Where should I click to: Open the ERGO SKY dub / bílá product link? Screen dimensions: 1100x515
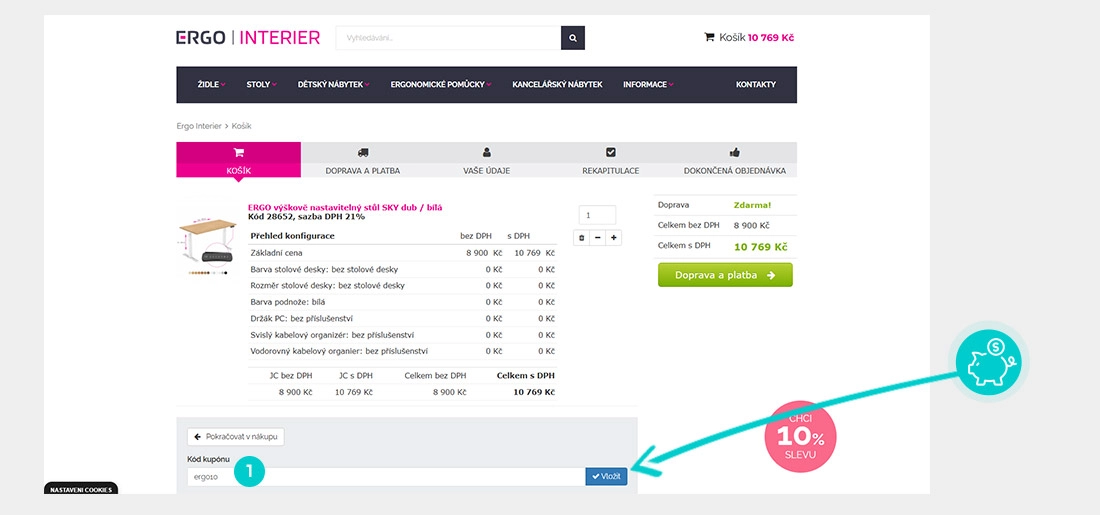click(x=345, y=207)
